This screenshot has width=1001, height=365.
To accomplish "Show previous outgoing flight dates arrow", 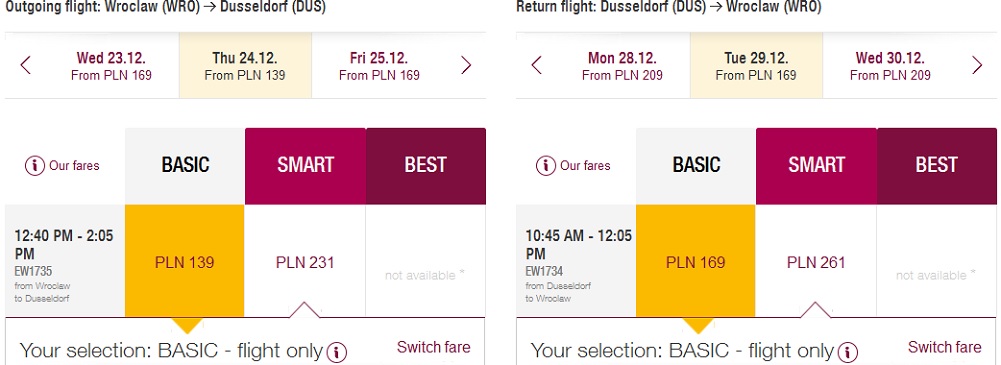I will tap(26, 65).
